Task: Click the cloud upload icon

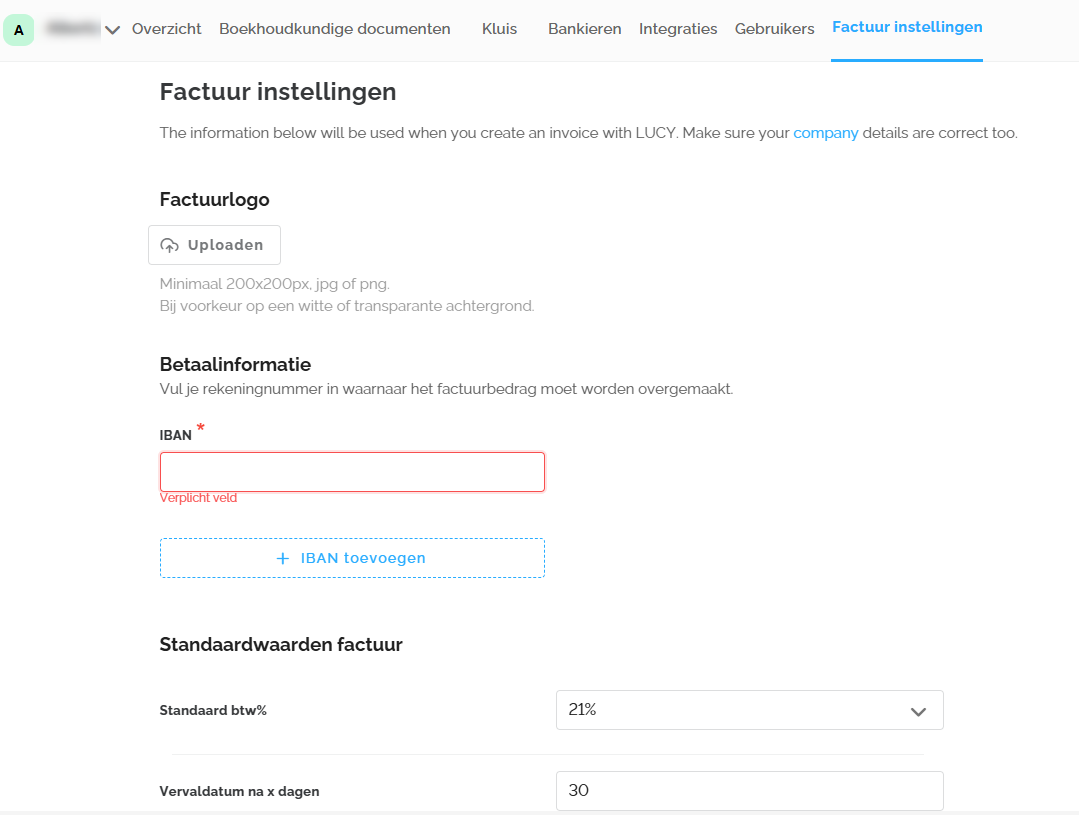Action: [170, 245]
